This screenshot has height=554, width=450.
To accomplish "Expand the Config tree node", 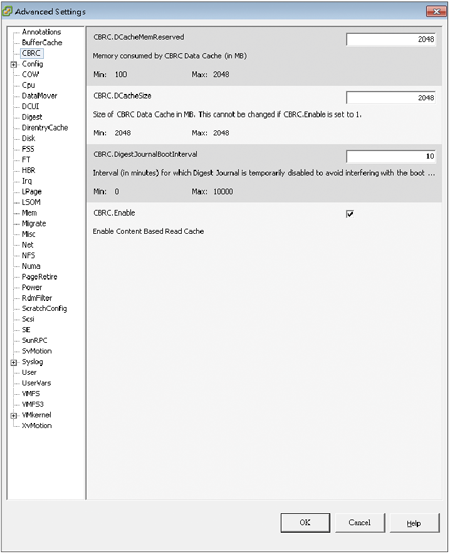I will [x=13, y=64].
